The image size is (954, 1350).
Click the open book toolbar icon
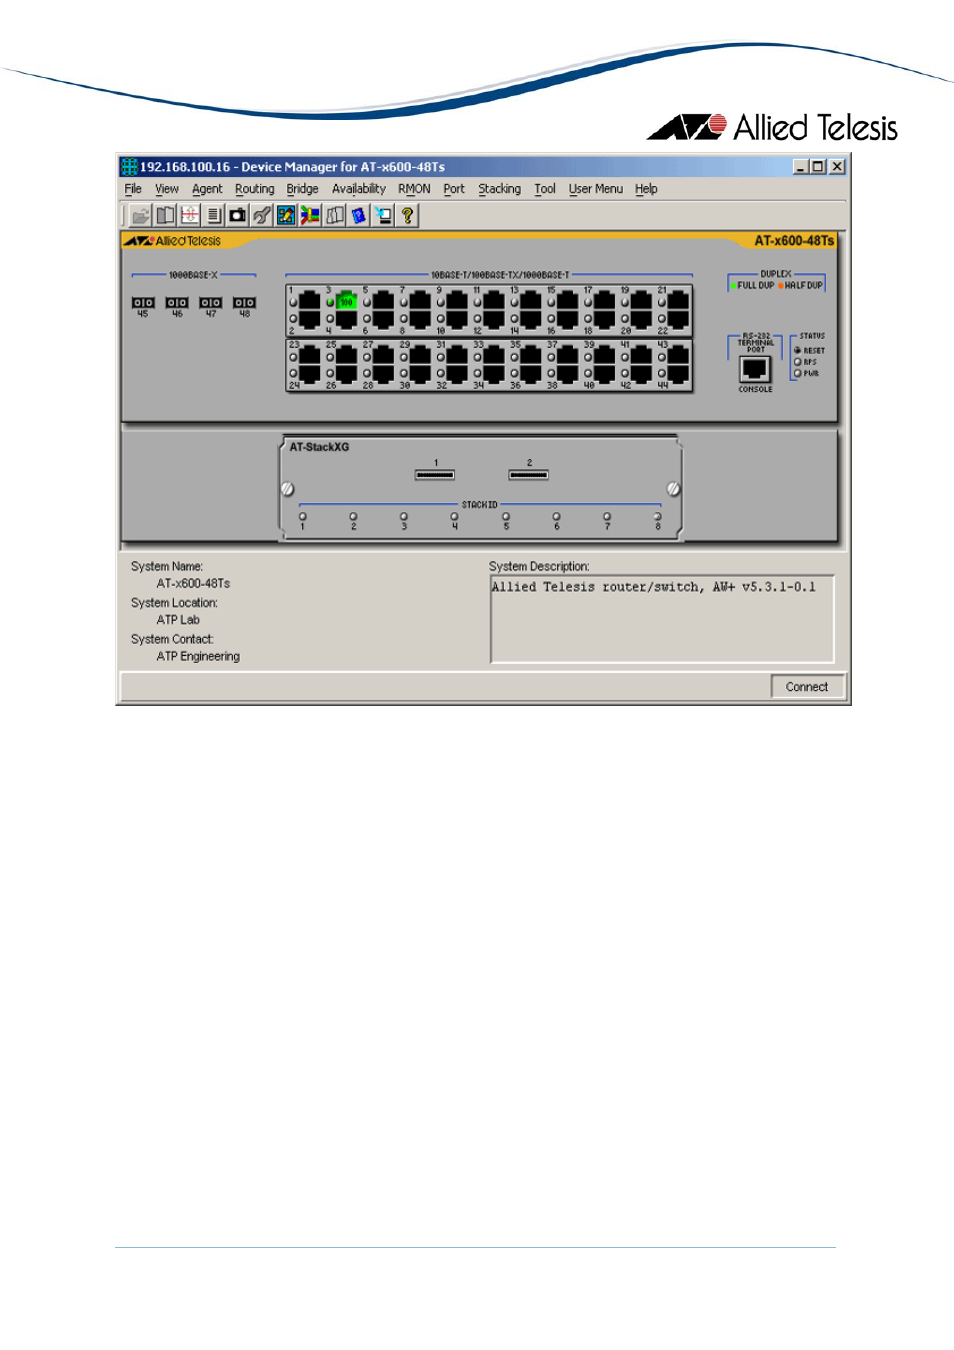pyautogui.click(x=165, y=215)
